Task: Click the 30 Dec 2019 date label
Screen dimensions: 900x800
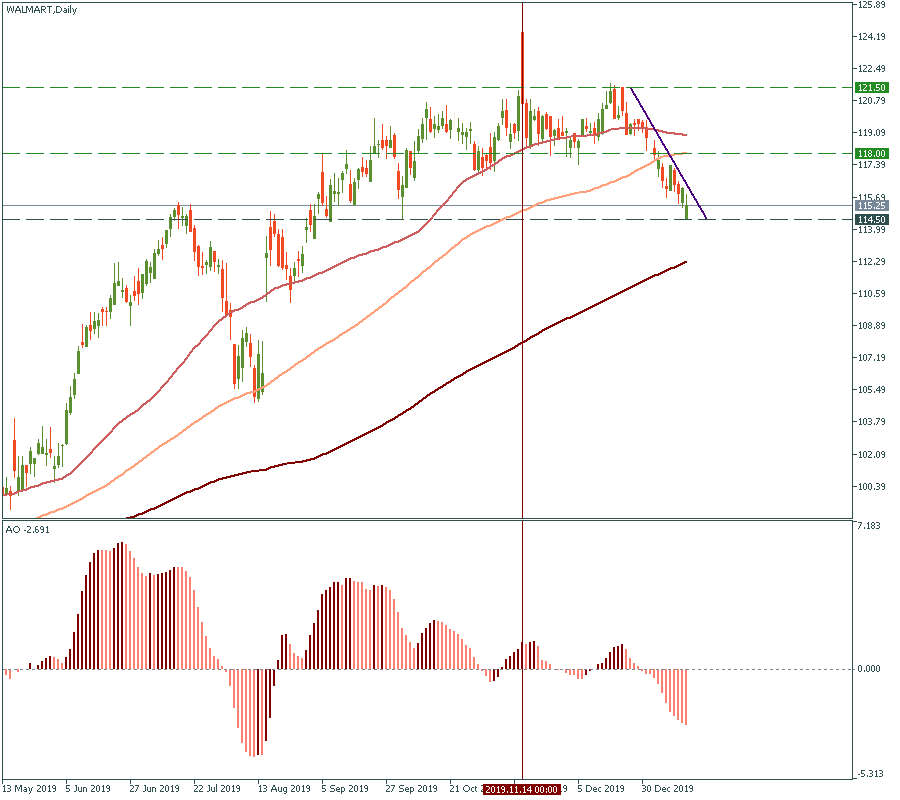Action: (x=667, y=788)
